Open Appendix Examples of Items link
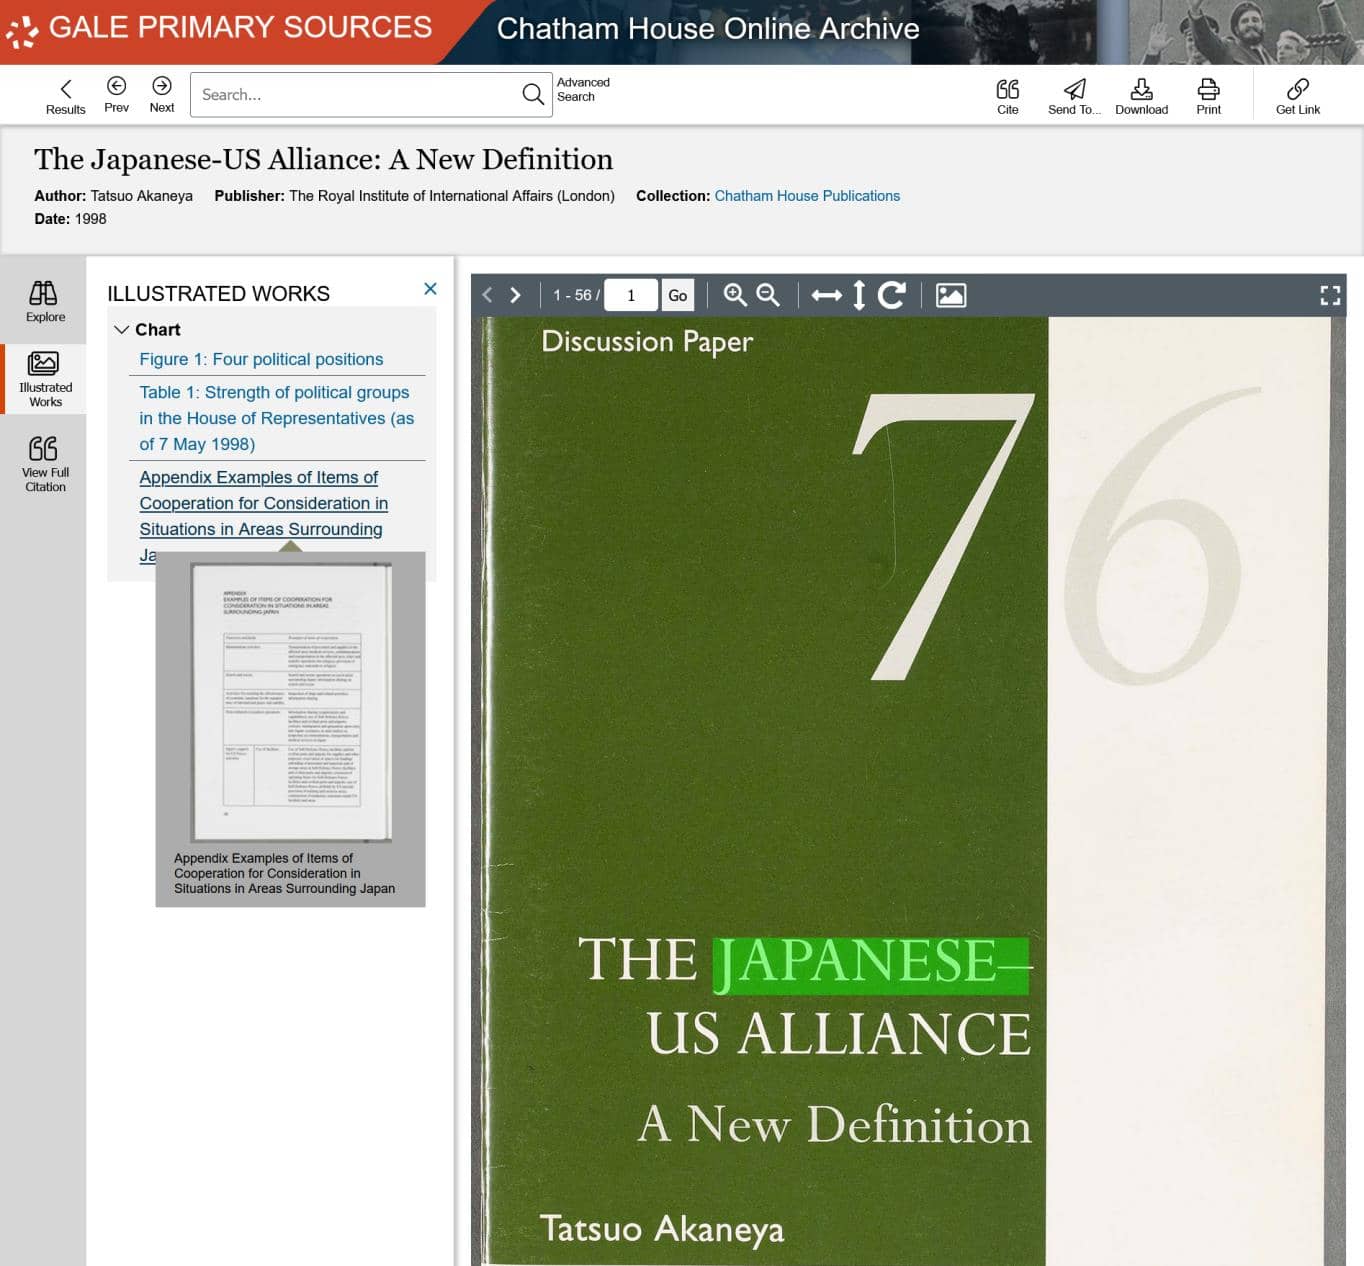 pos(263,504)
